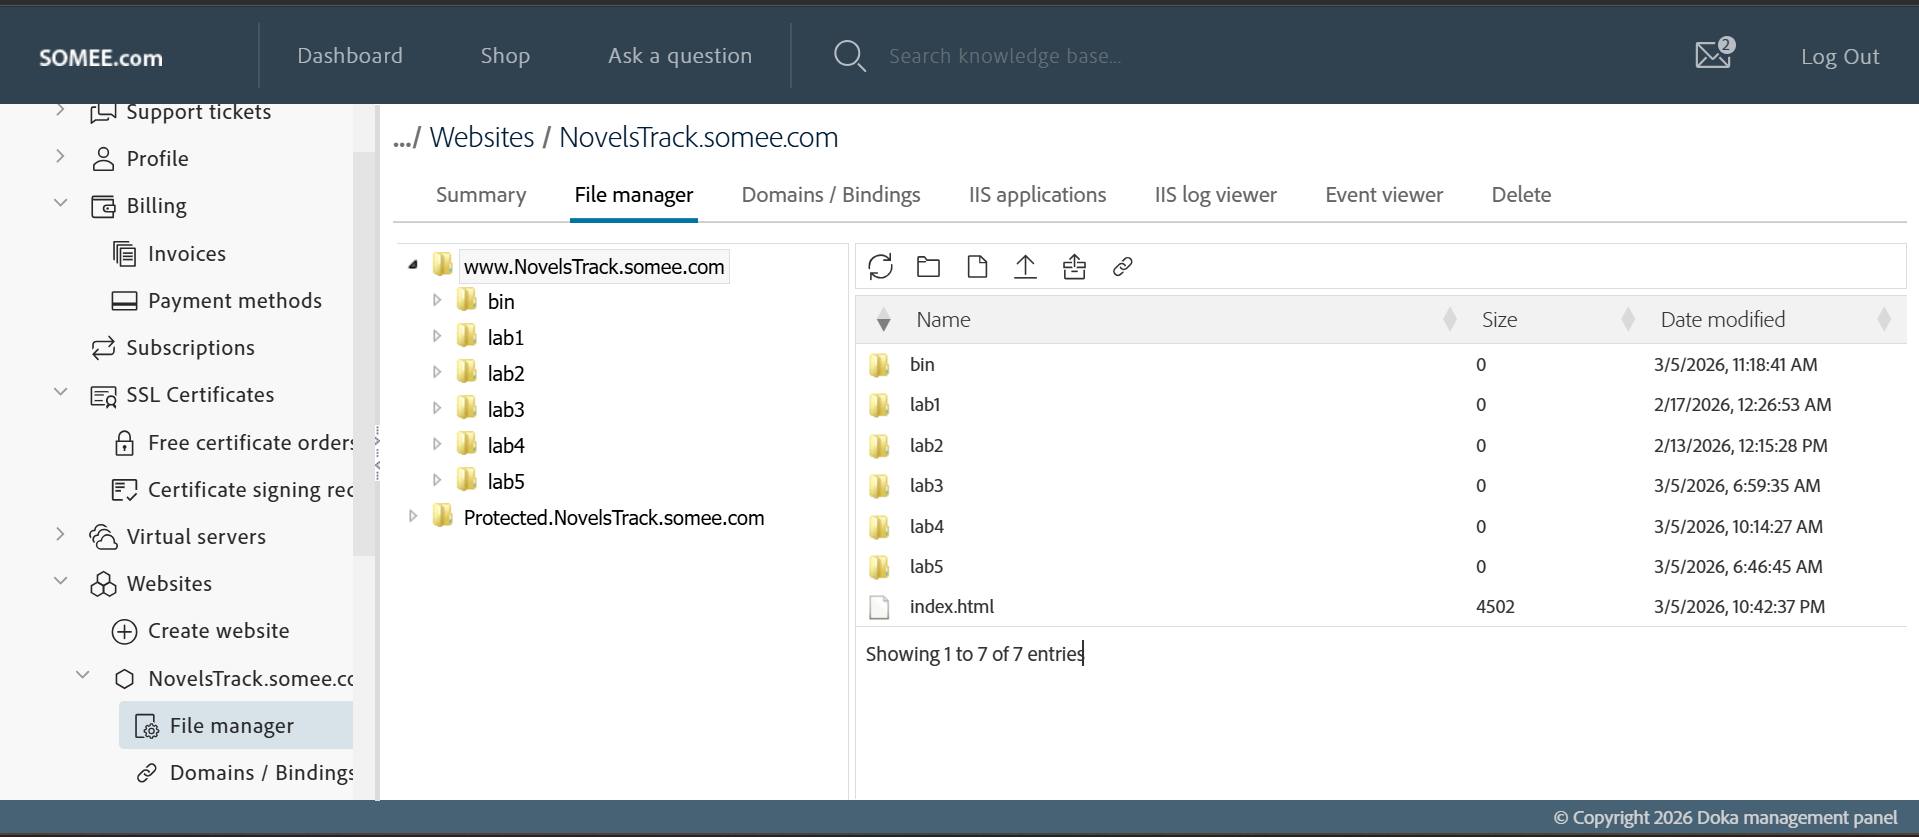Screen dimensions: 1919x837
Task: Sort file list by Date modified
Action: [1722, 320]
